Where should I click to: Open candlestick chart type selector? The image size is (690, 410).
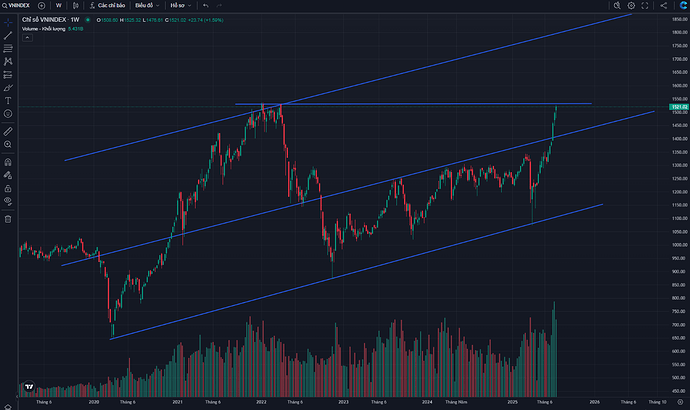click(76, 5)
